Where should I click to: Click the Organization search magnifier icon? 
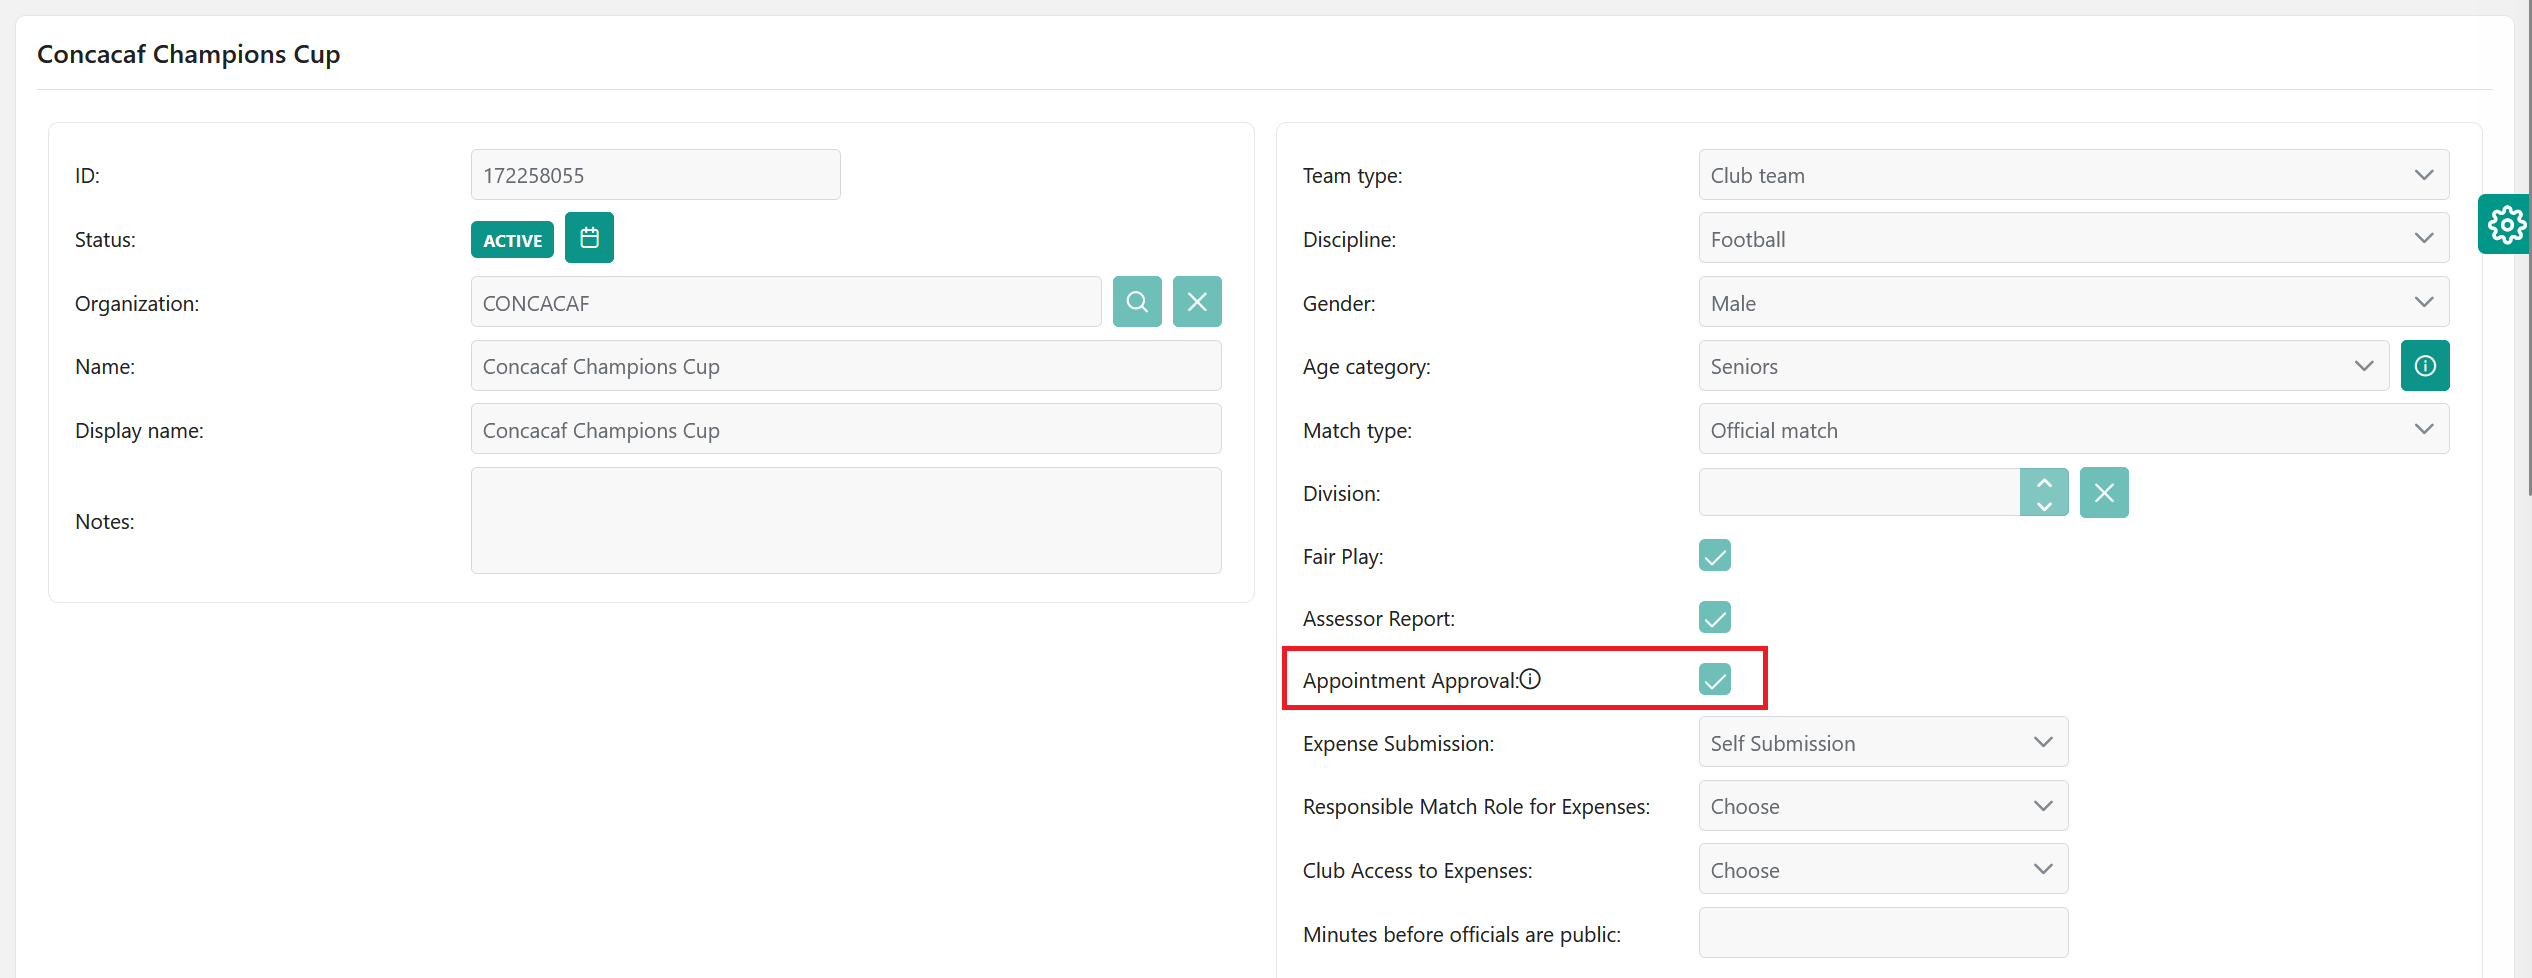point(1137,302)
